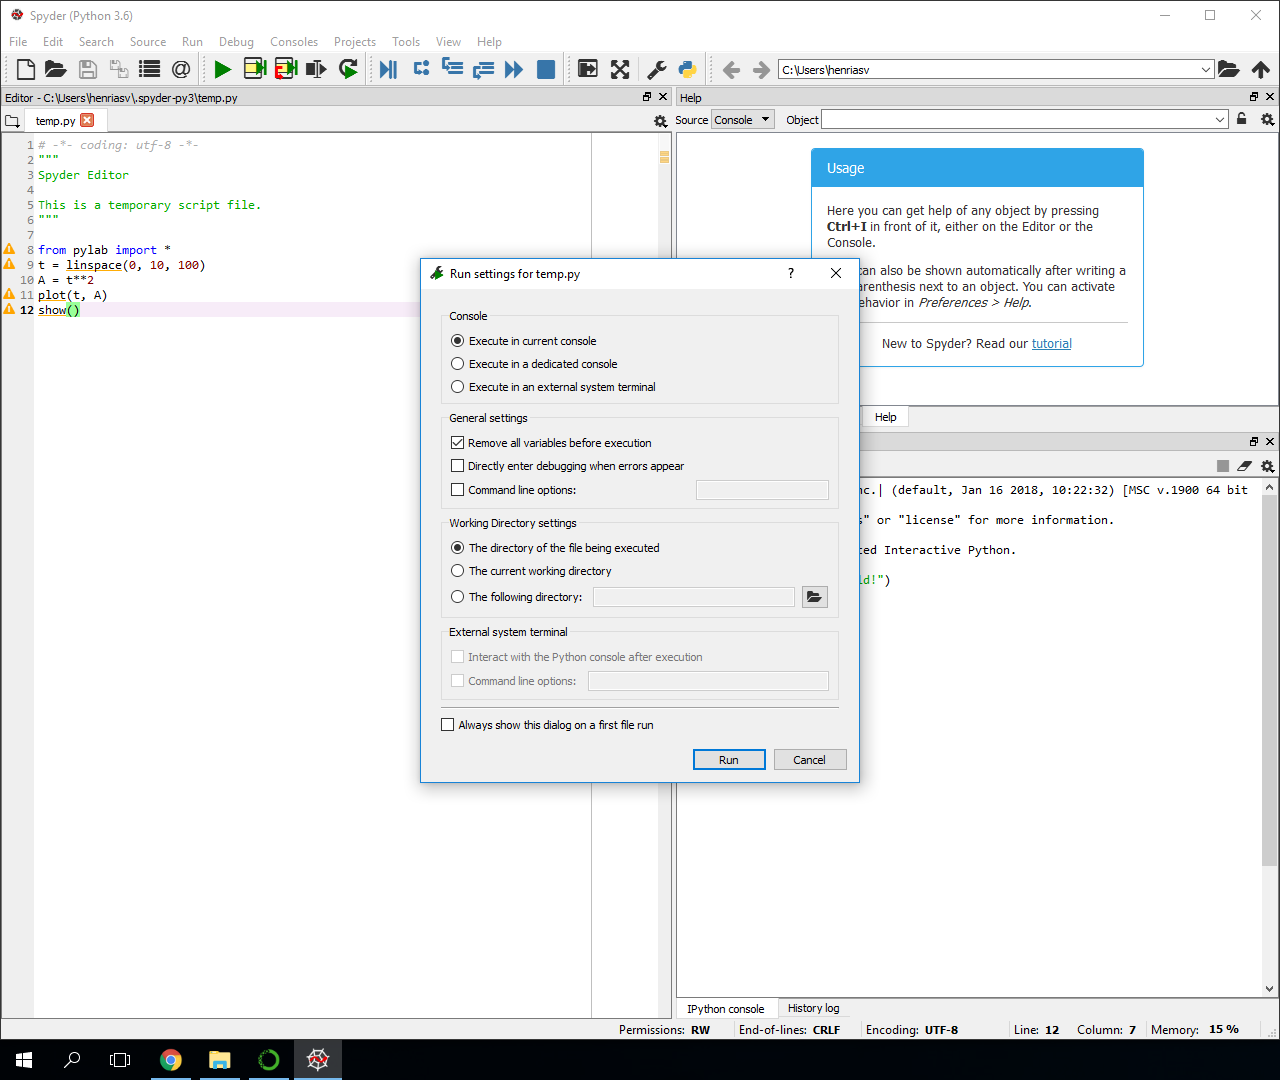Open the Editor pane options gear

tap(660, 121)
